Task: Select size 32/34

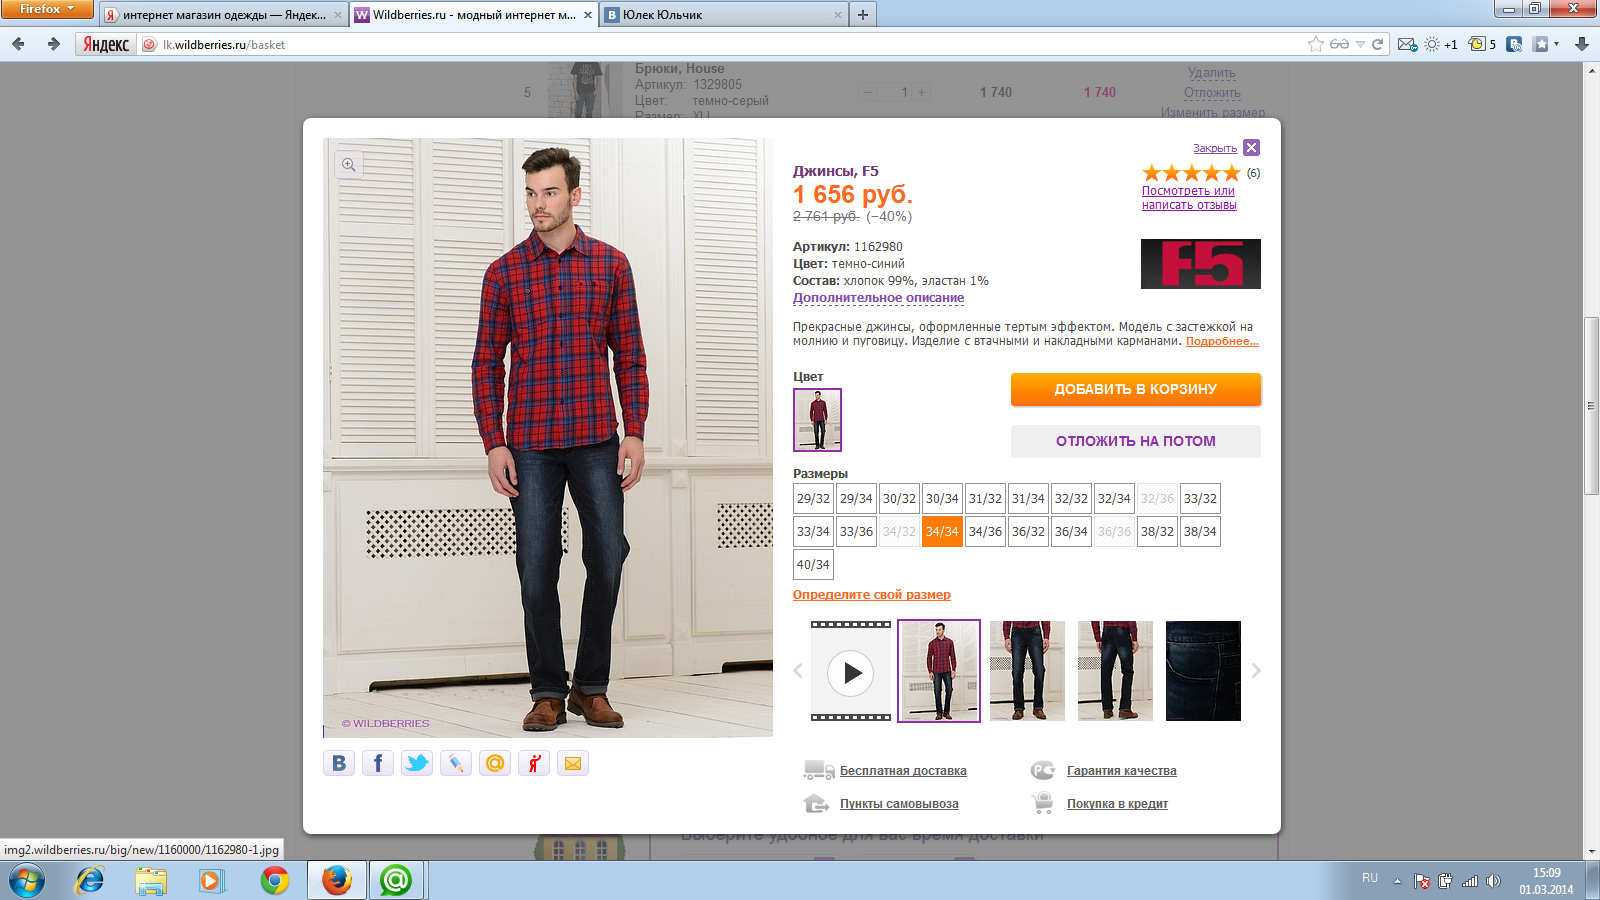Action: (1114, 499)
